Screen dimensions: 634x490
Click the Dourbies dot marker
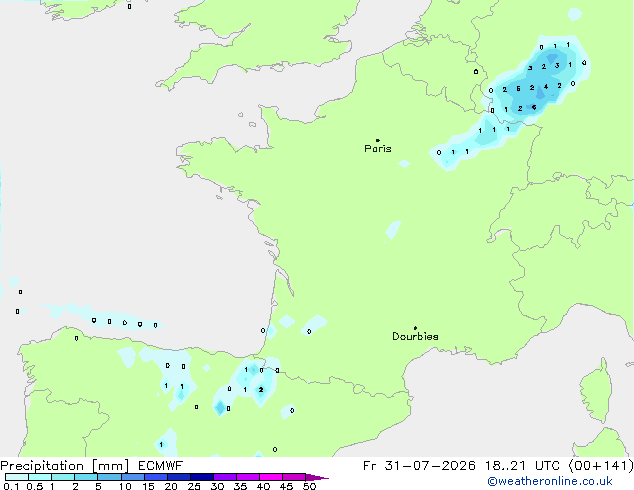[415, 328]
